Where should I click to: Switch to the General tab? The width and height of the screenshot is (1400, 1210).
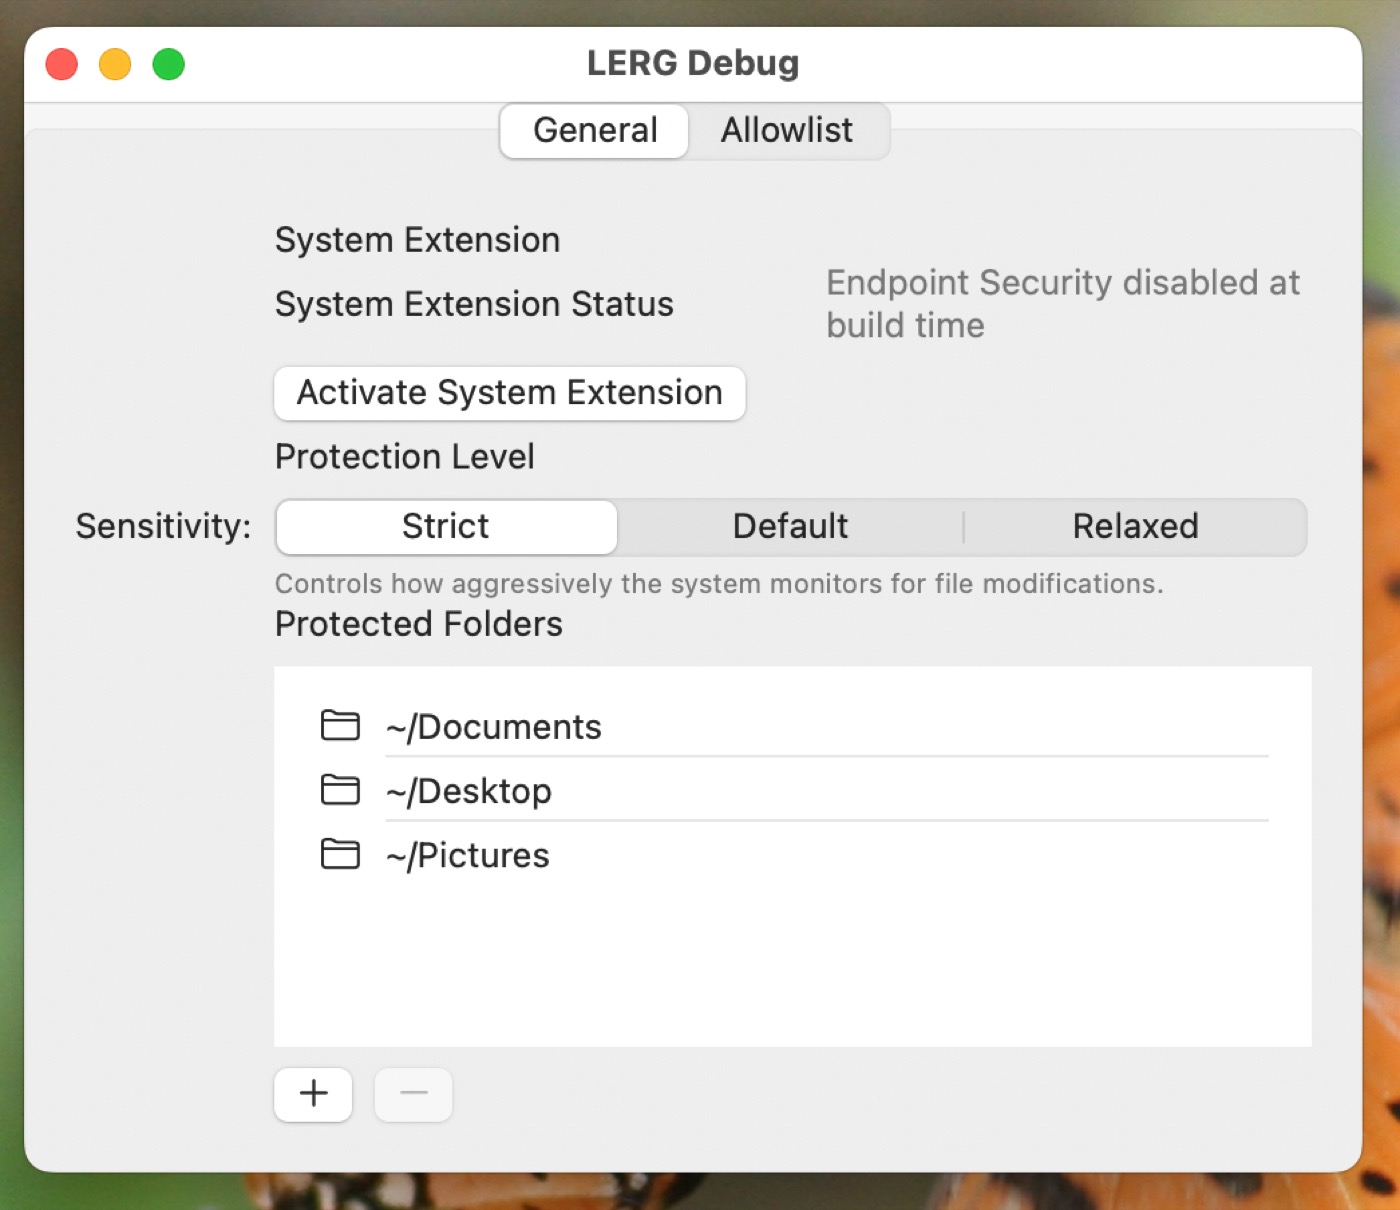[594, 130]
